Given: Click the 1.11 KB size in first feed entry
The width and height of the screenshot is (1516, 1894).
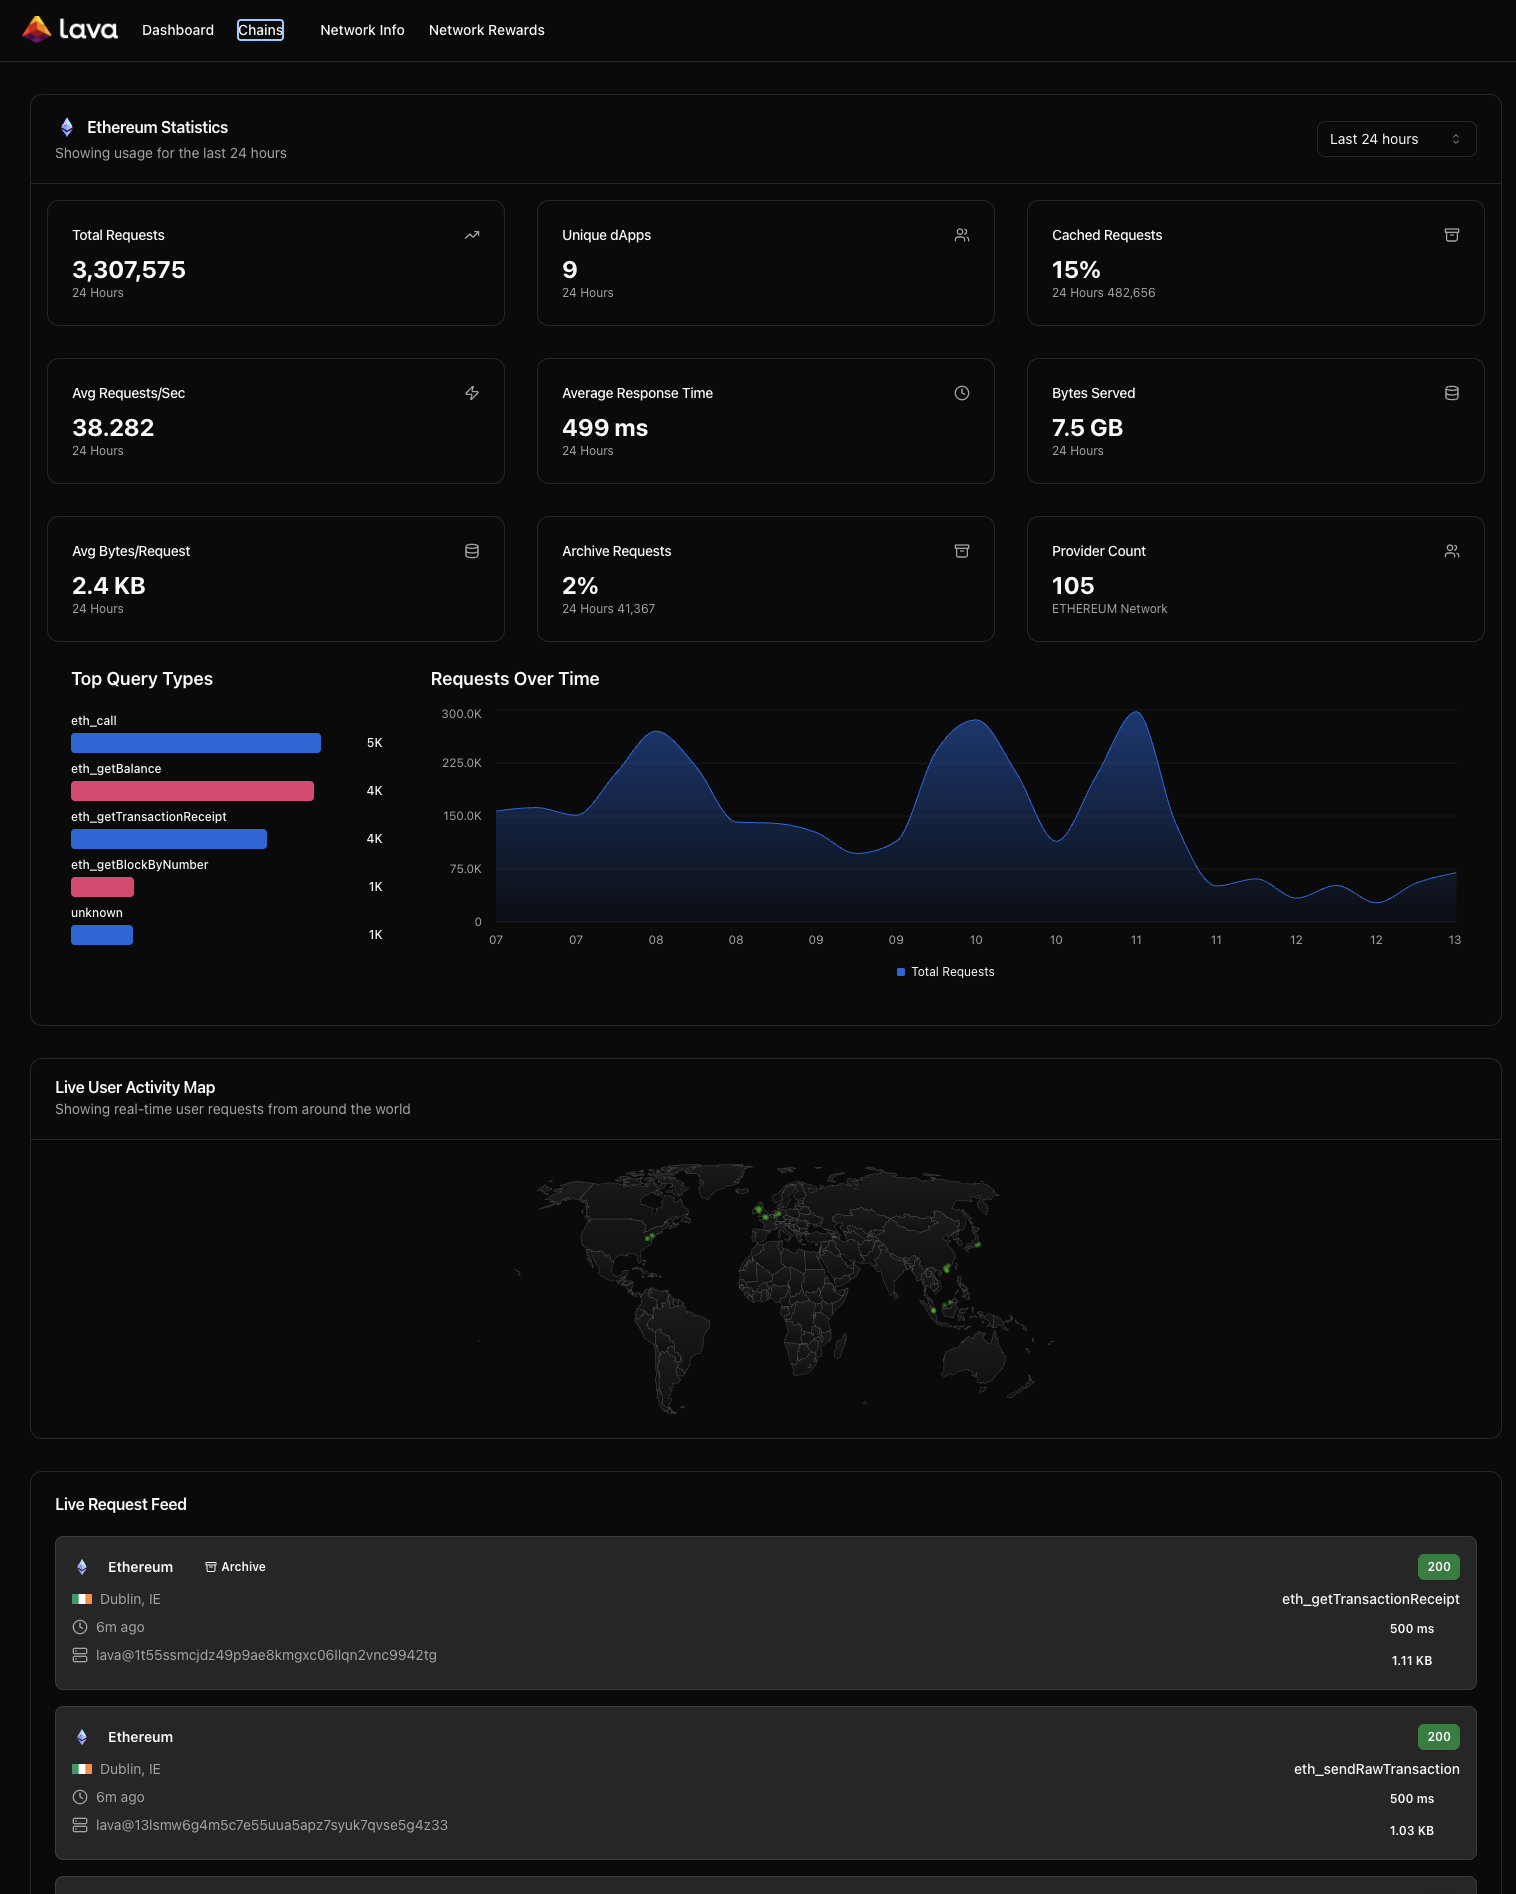Looking at the screenshot, I should click(1412, 1661).
